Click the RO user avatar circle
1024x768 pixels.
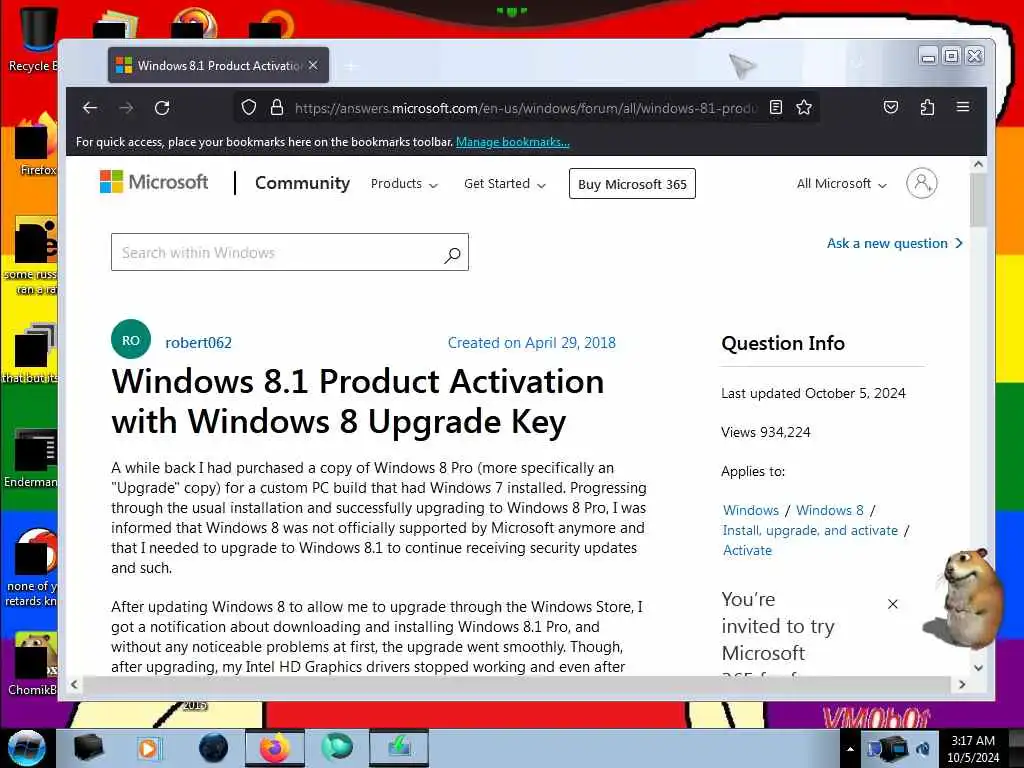131,339
